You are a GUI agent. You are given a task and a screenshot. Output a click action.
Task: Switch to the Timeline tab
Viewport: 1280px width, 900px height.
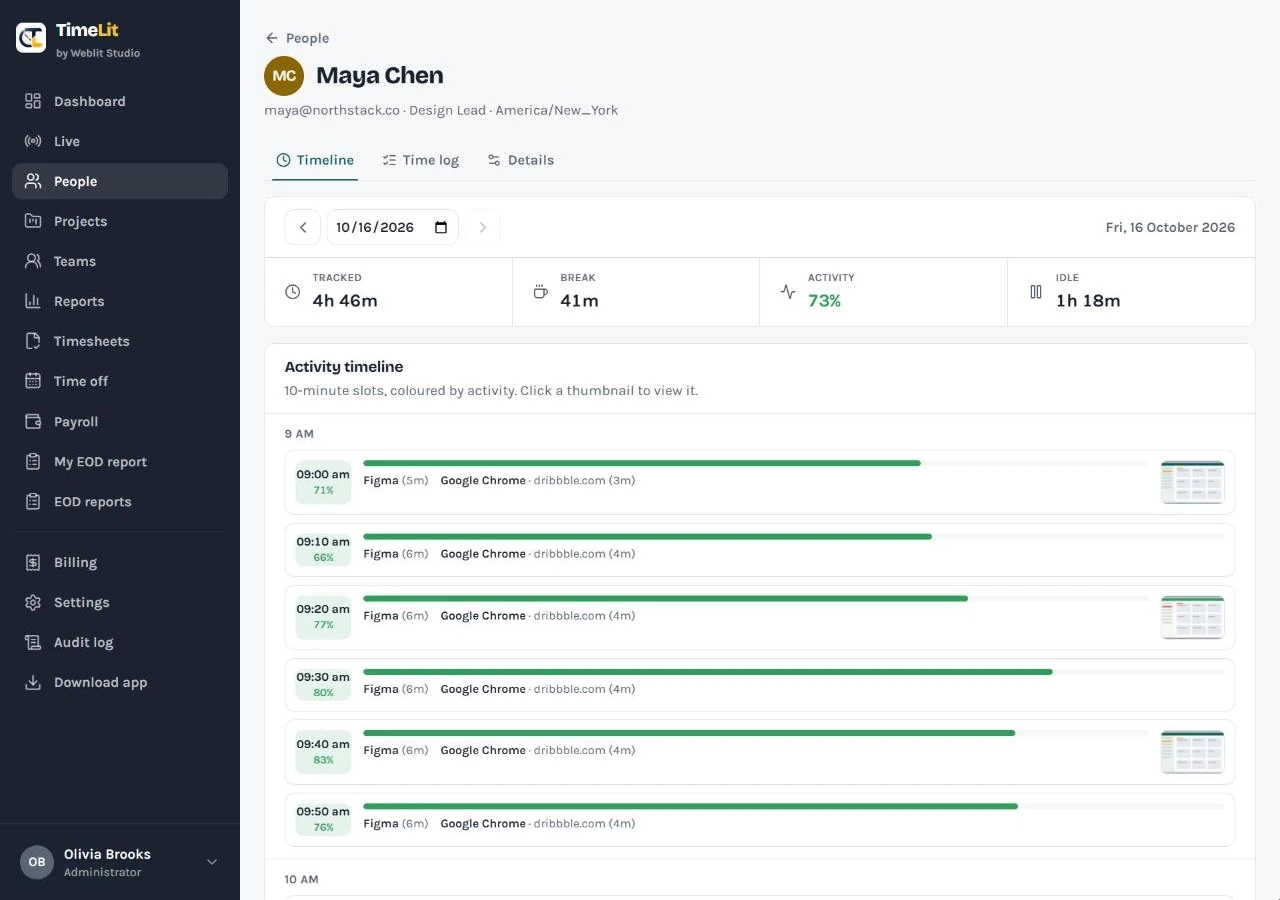[315, 160]
